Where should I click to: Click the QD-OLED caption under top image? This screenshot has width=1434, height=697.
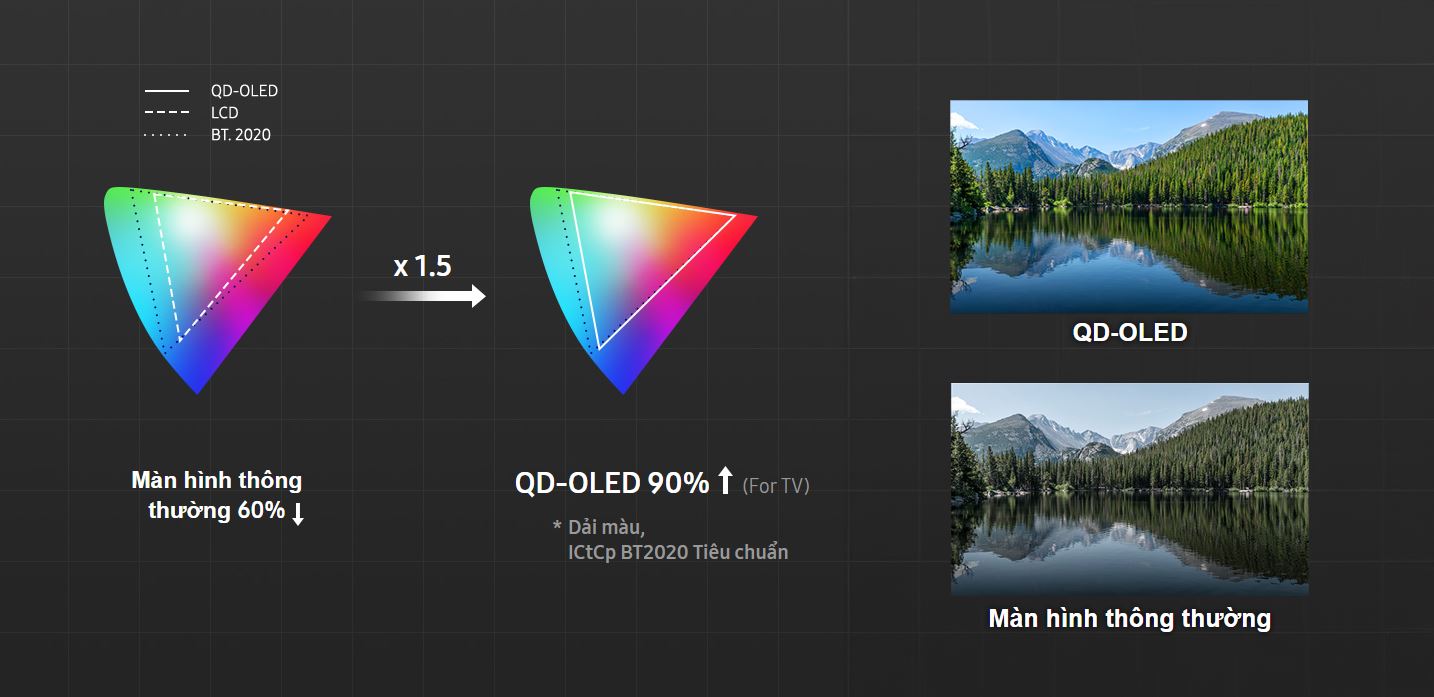point(1130,333)
